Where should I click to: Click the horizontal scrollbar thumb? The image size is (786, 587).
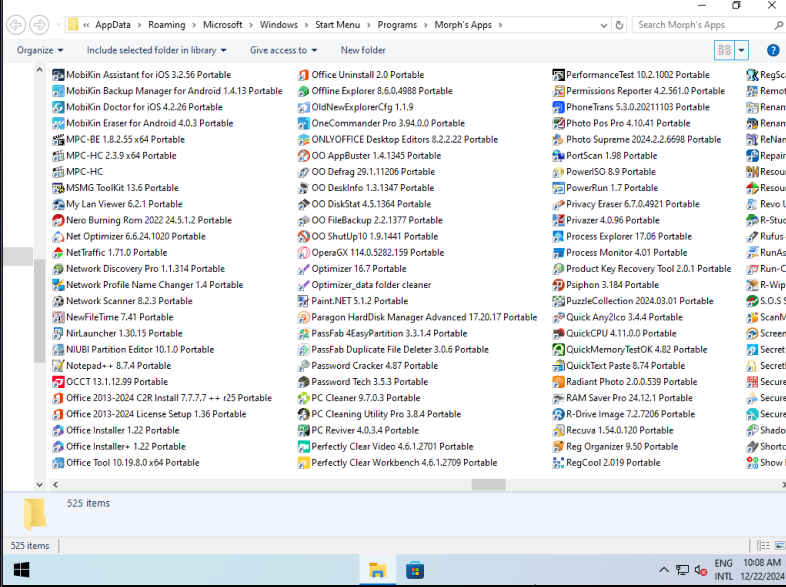488,485
